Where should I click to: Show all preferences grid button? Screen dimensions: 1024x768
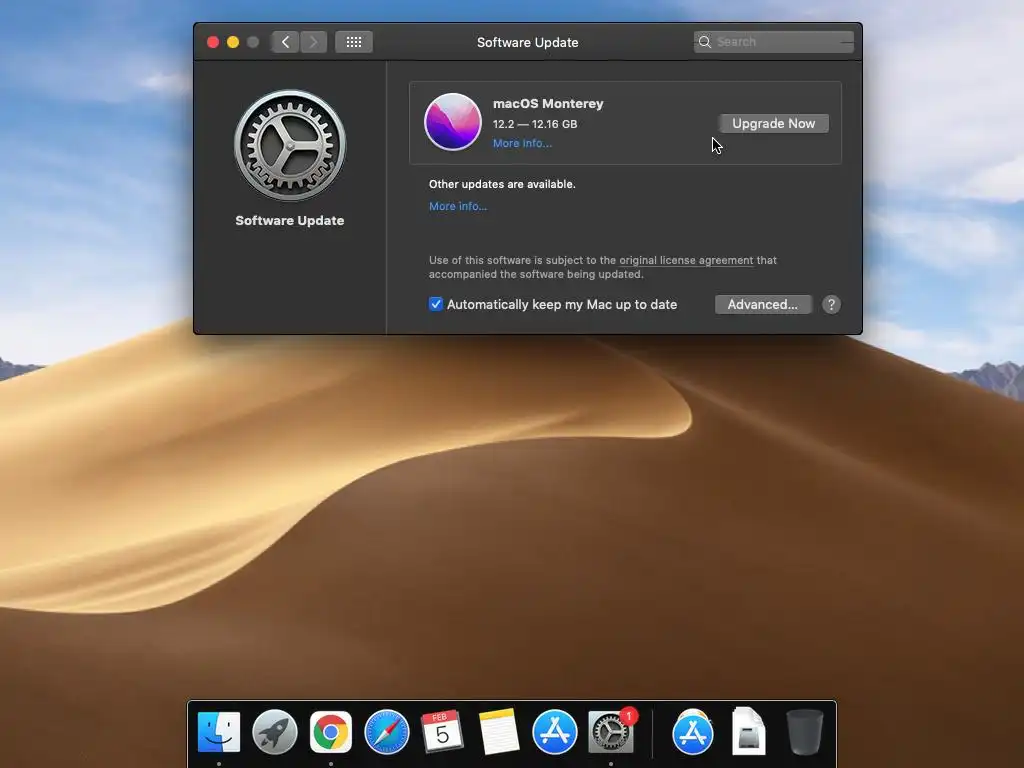point(354,42)
